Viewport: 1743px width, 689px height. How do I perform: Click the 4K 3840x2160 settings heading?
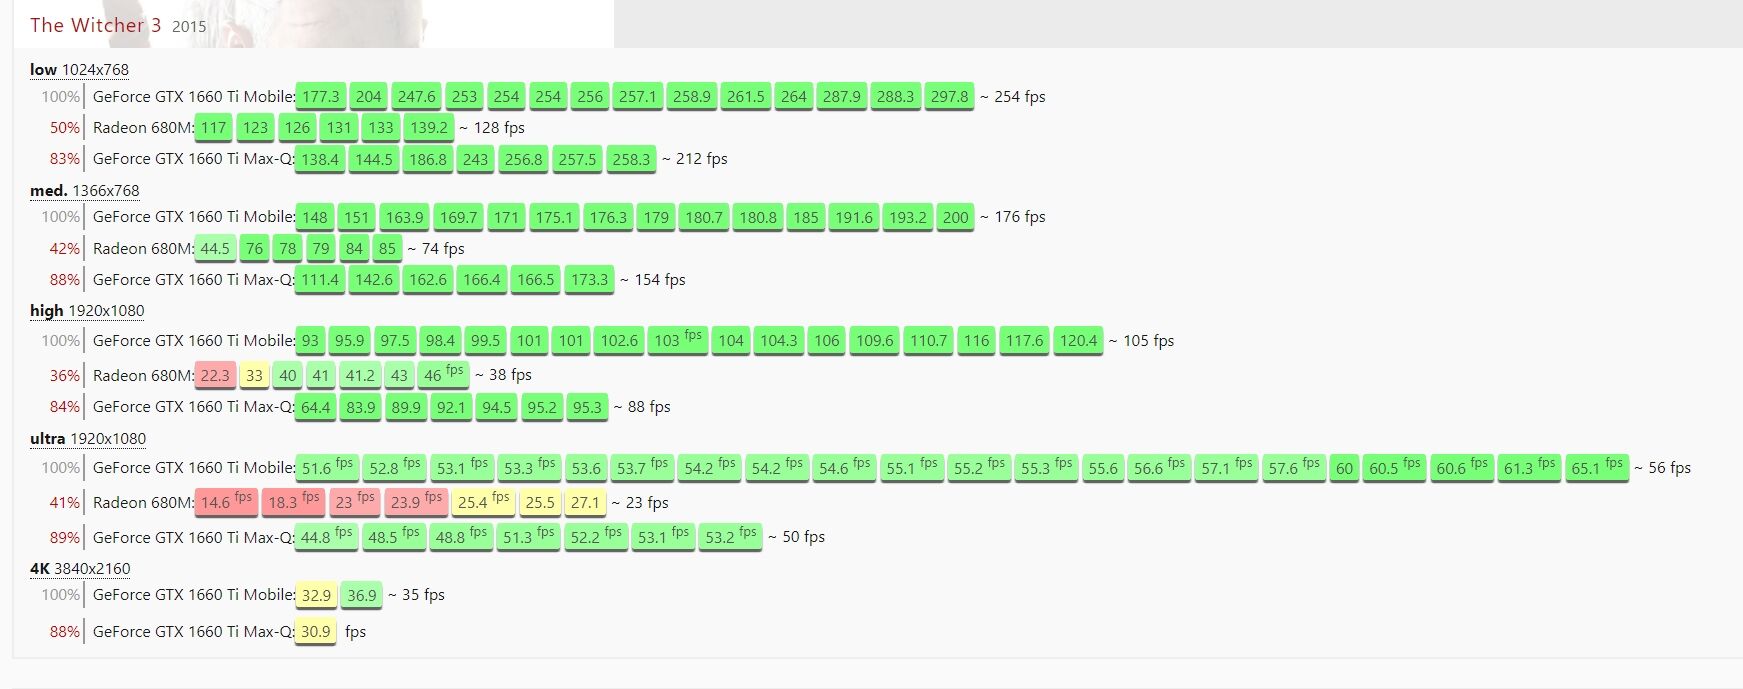pos(80,568)
